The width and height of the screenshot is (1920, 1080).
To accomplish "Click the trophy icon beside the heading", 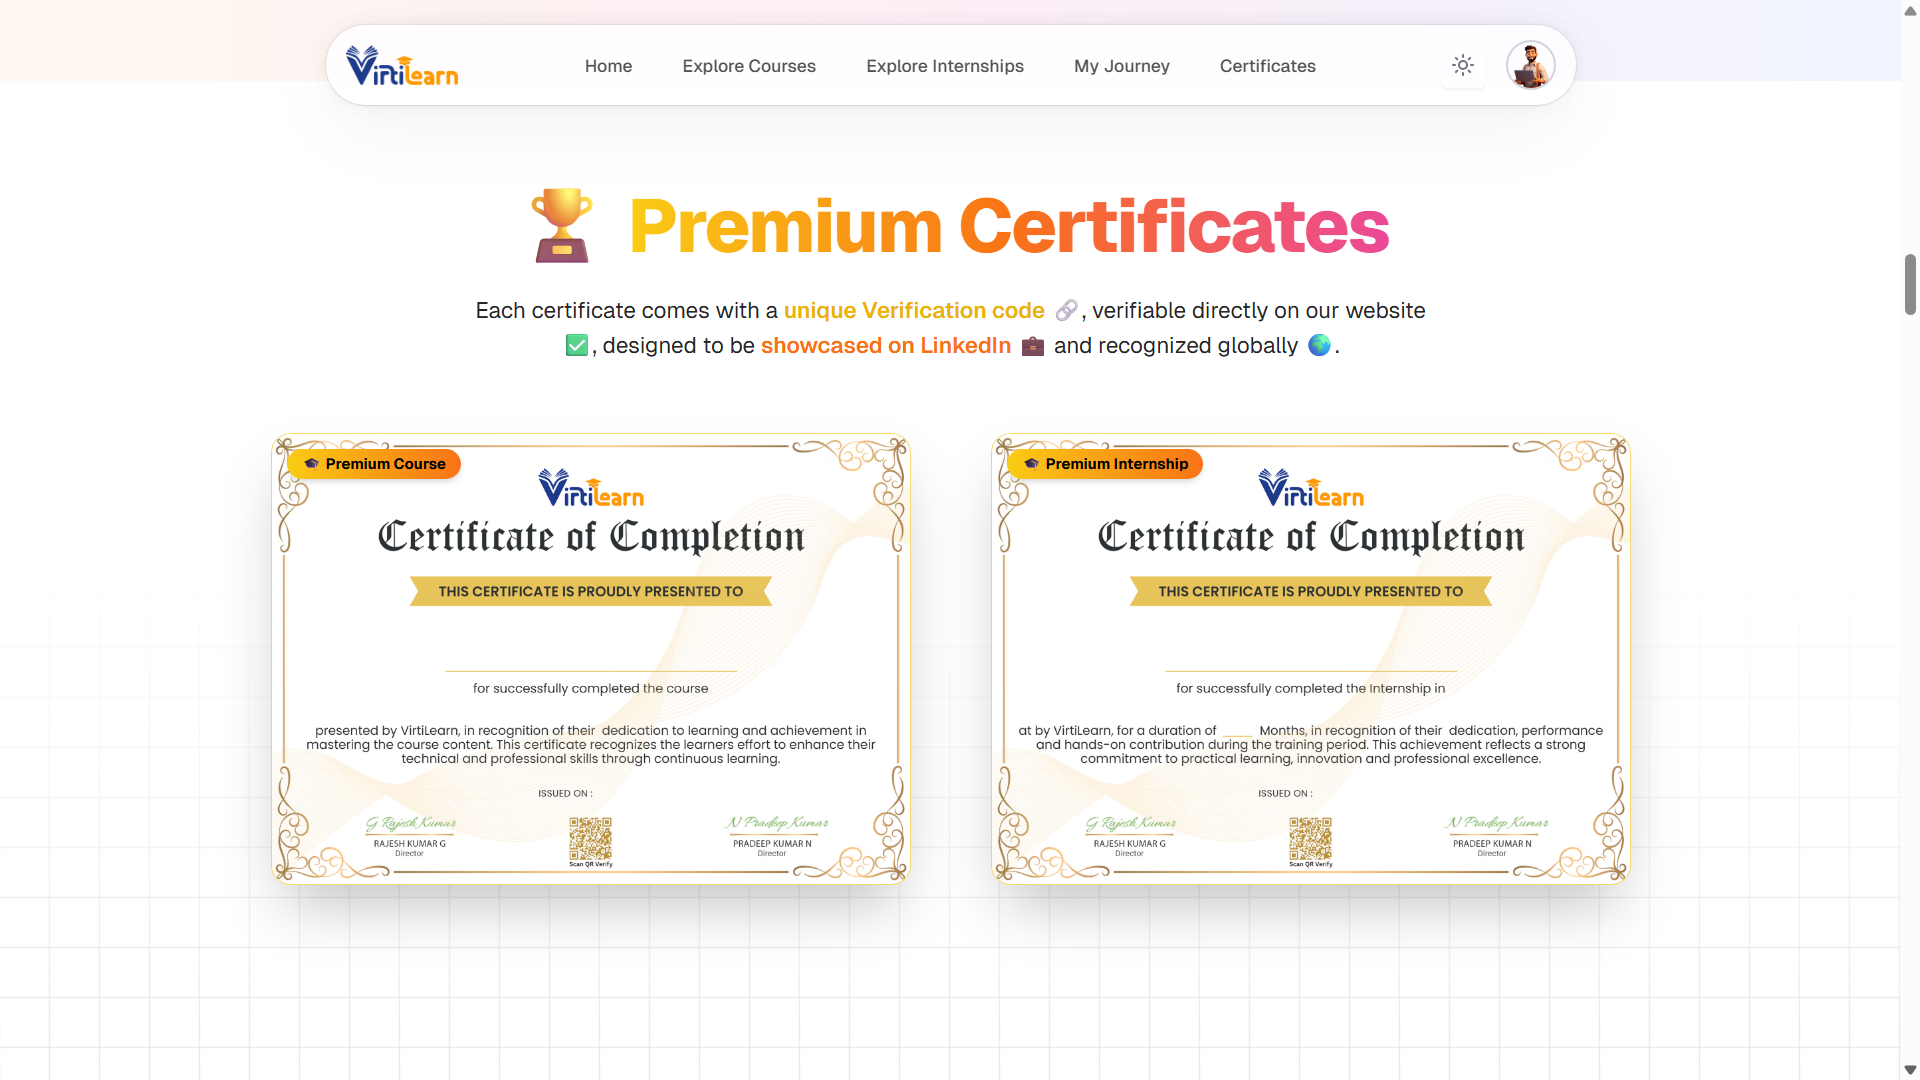I will 562,226.
